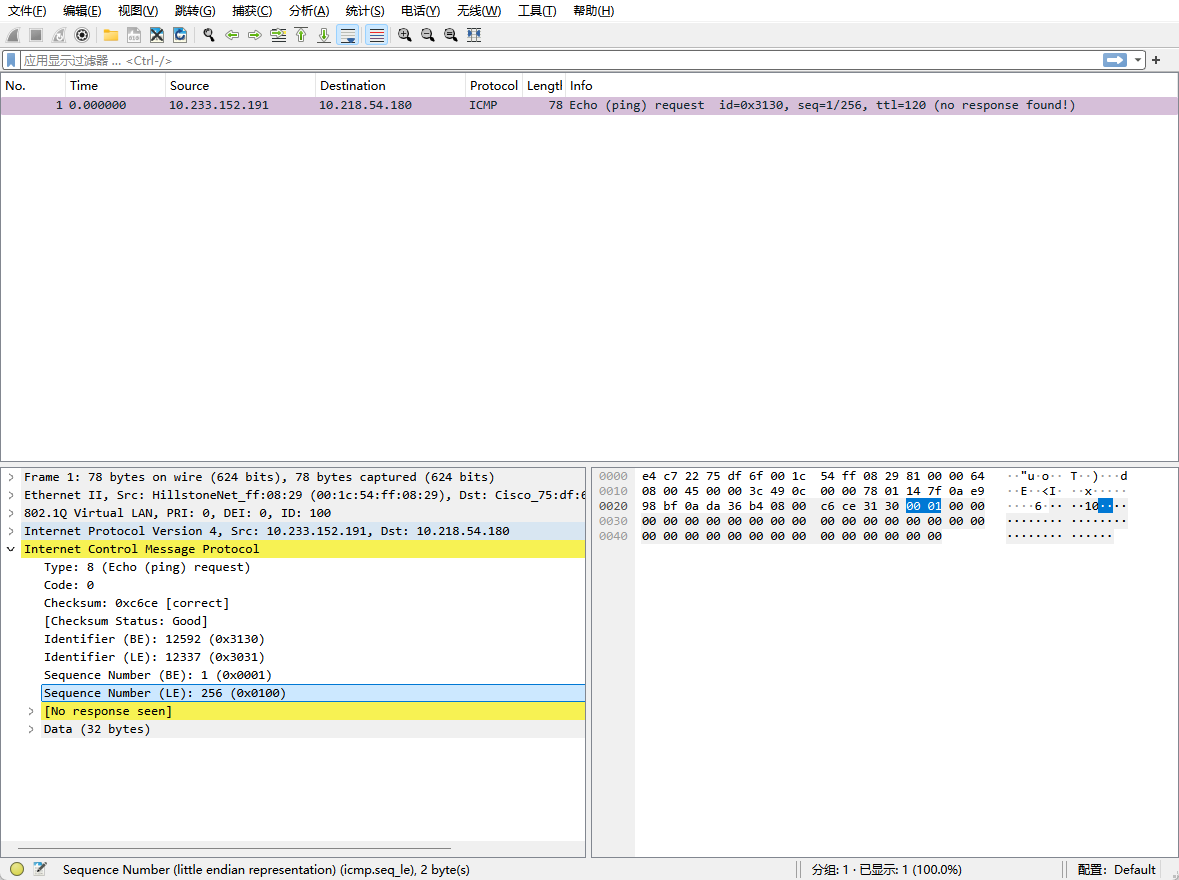Click the Protocol column header
The image size is (1179, 880).
click(x=494, y=86)
